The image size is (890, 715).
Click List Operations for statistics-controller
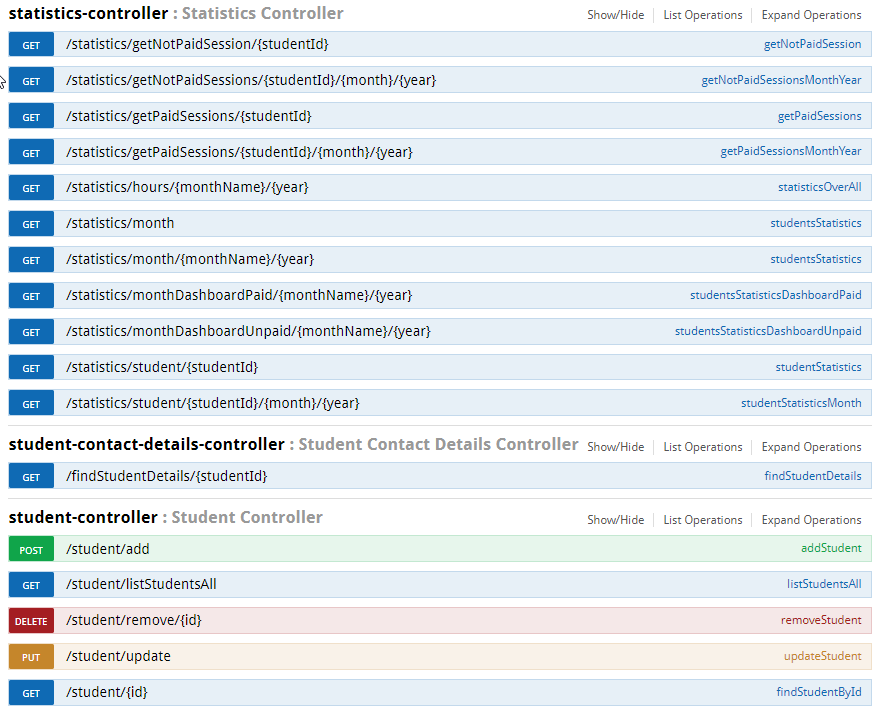(x=703, y=15)
